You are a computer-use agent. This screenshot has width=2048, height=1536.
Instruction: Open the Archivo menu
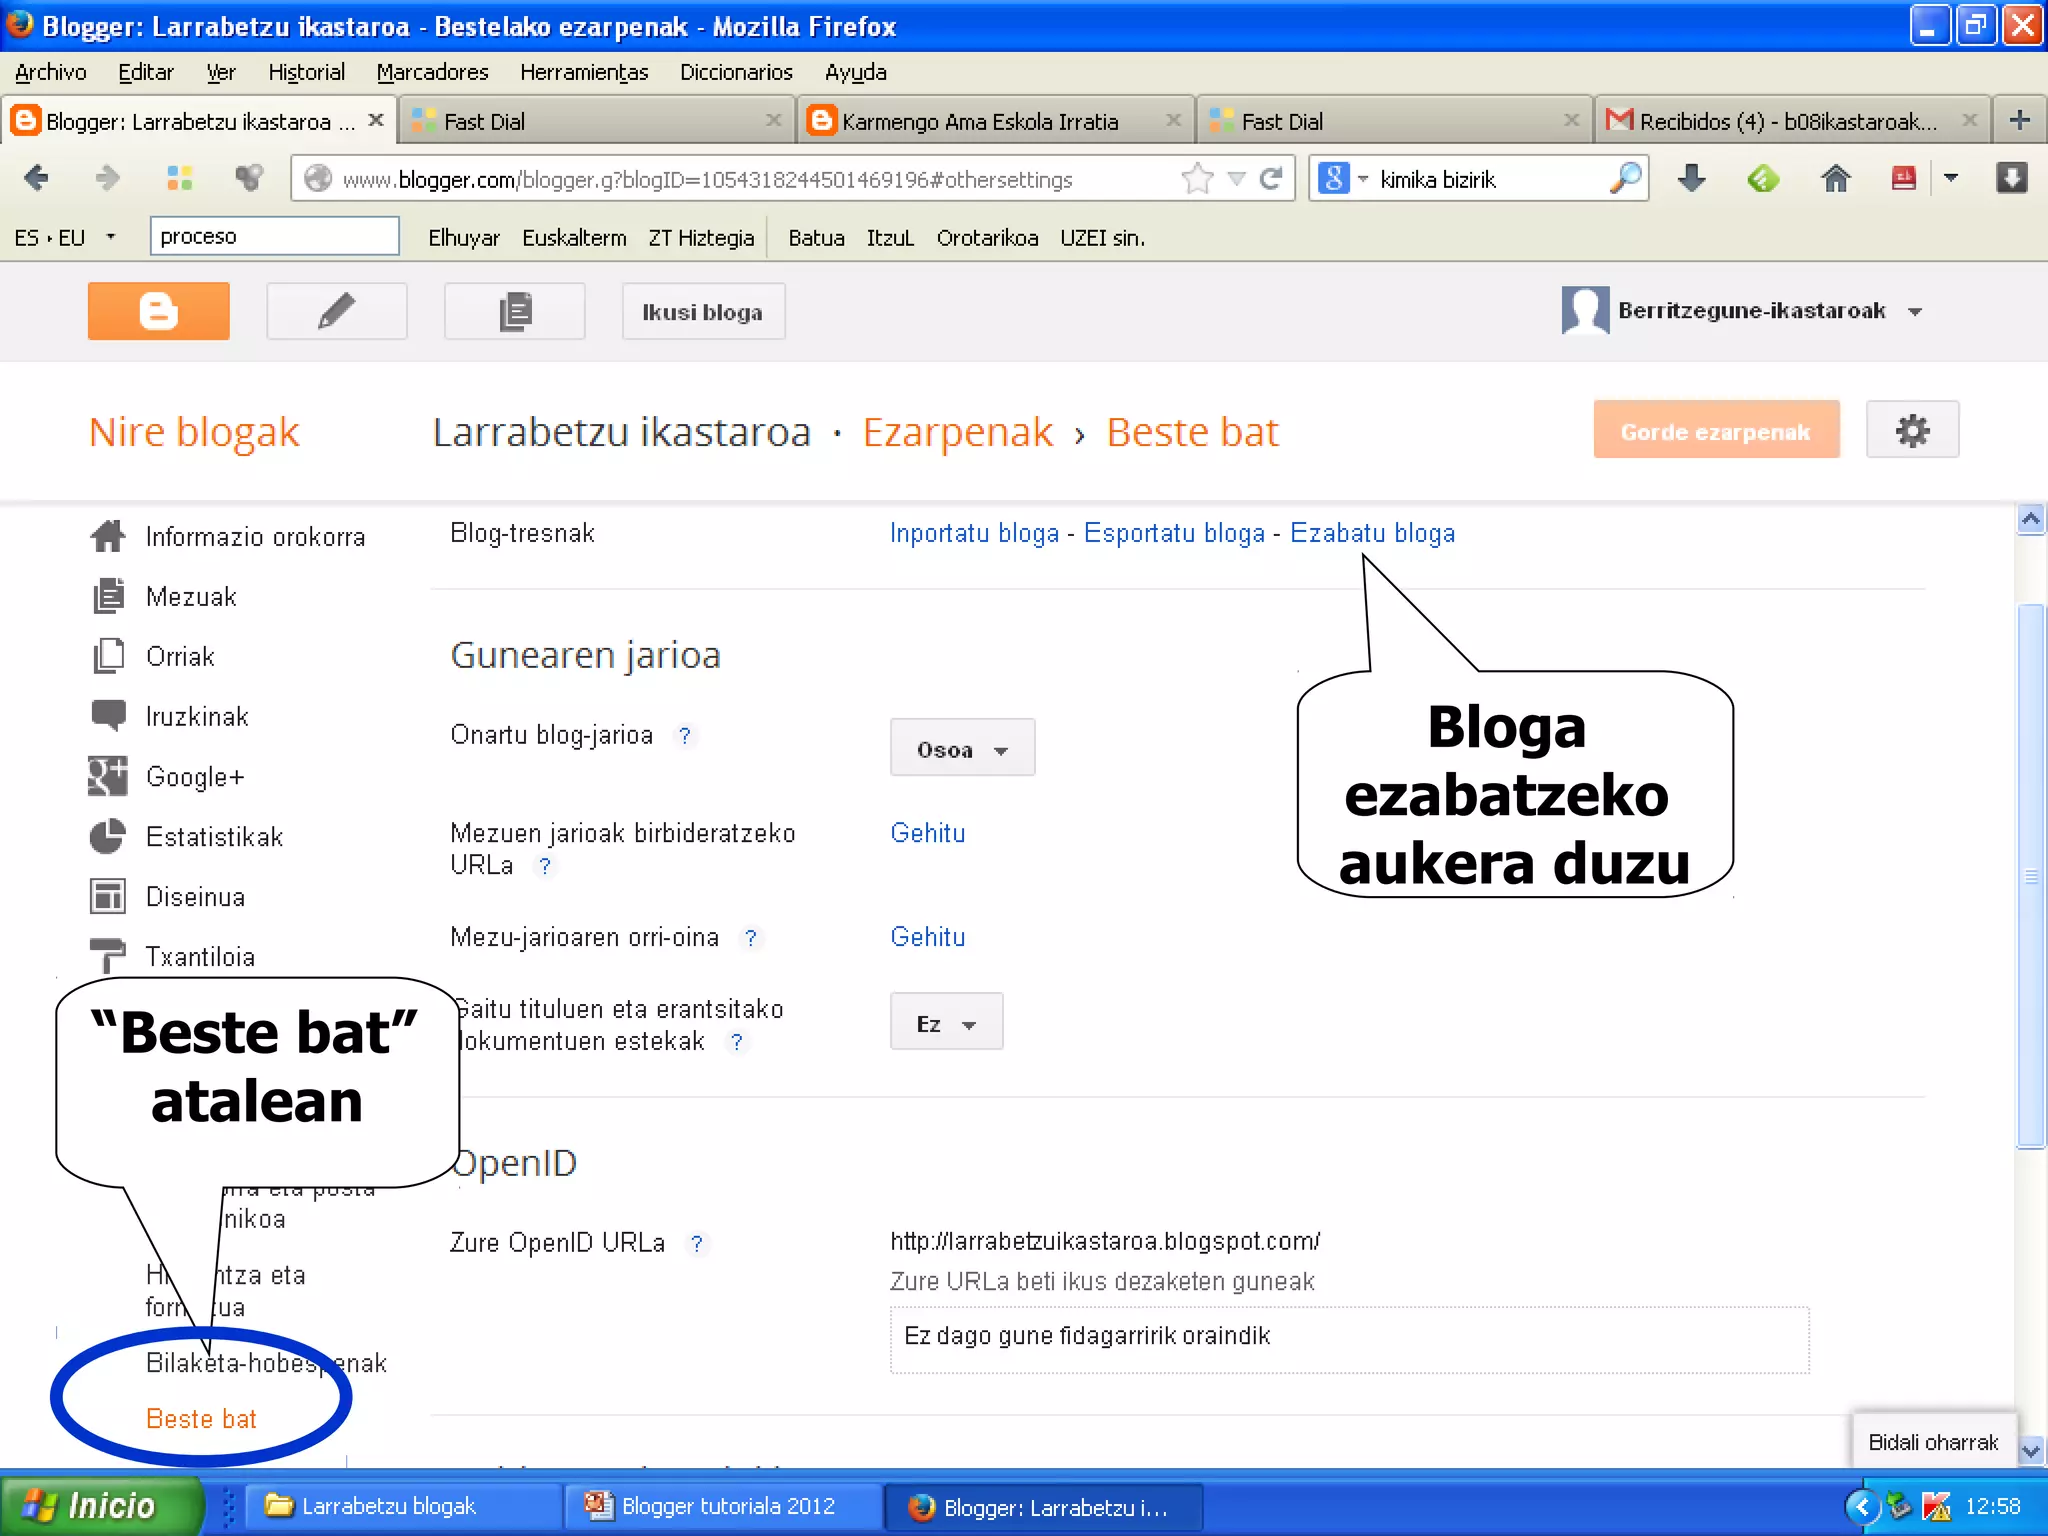point(51,72)
